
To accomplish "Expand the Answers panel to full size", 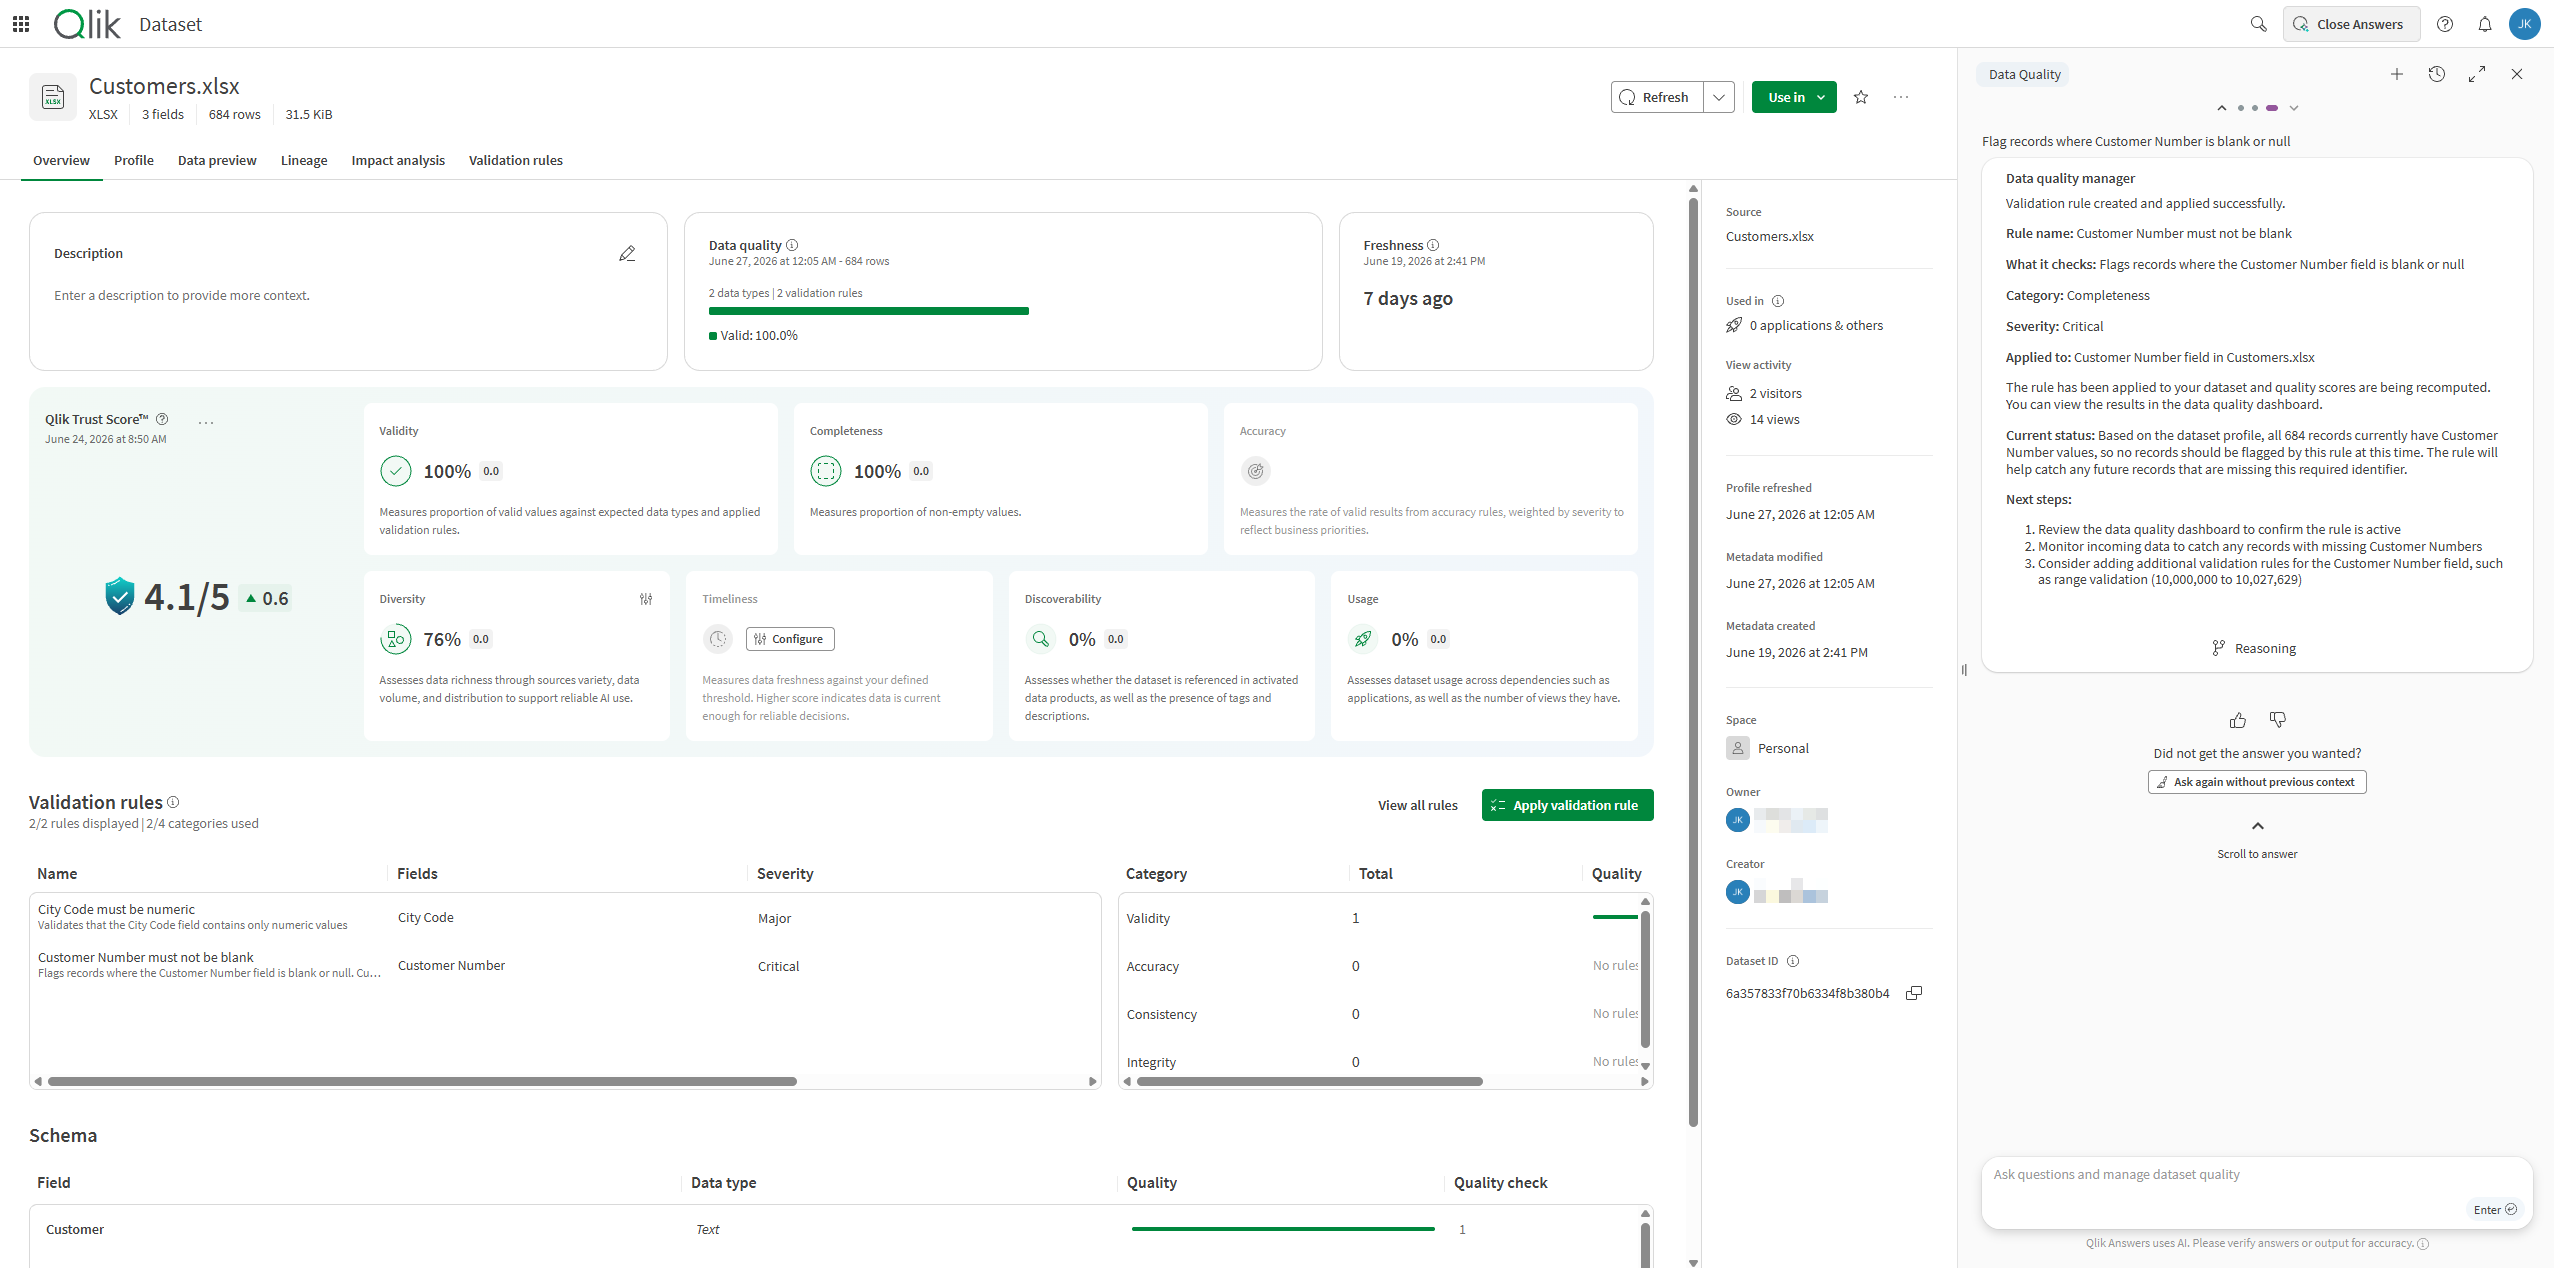I will pyautogui.click(x=2477, y=74).
